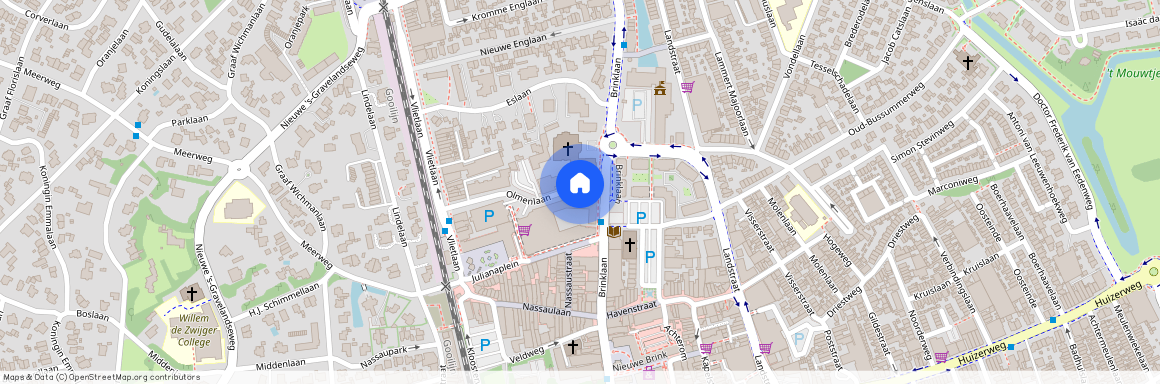Click the bus stop square above 'Achtermeulenlaan' text
The width and height of the screenshot is (1160, 384).
tap(1053, 320)
